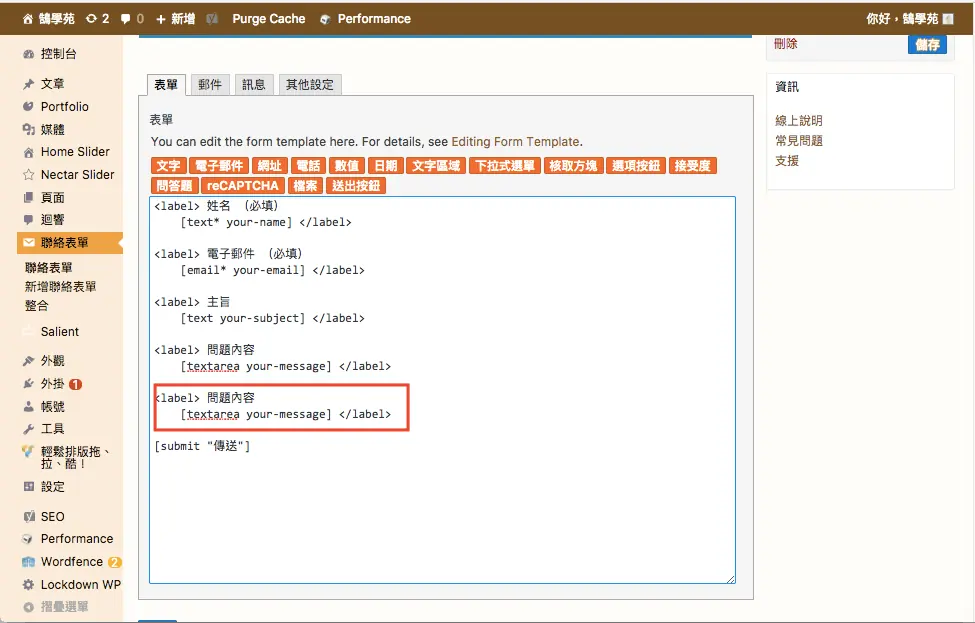Open the Salient sidebar item
975x623 pixels.
click(60, 332)
